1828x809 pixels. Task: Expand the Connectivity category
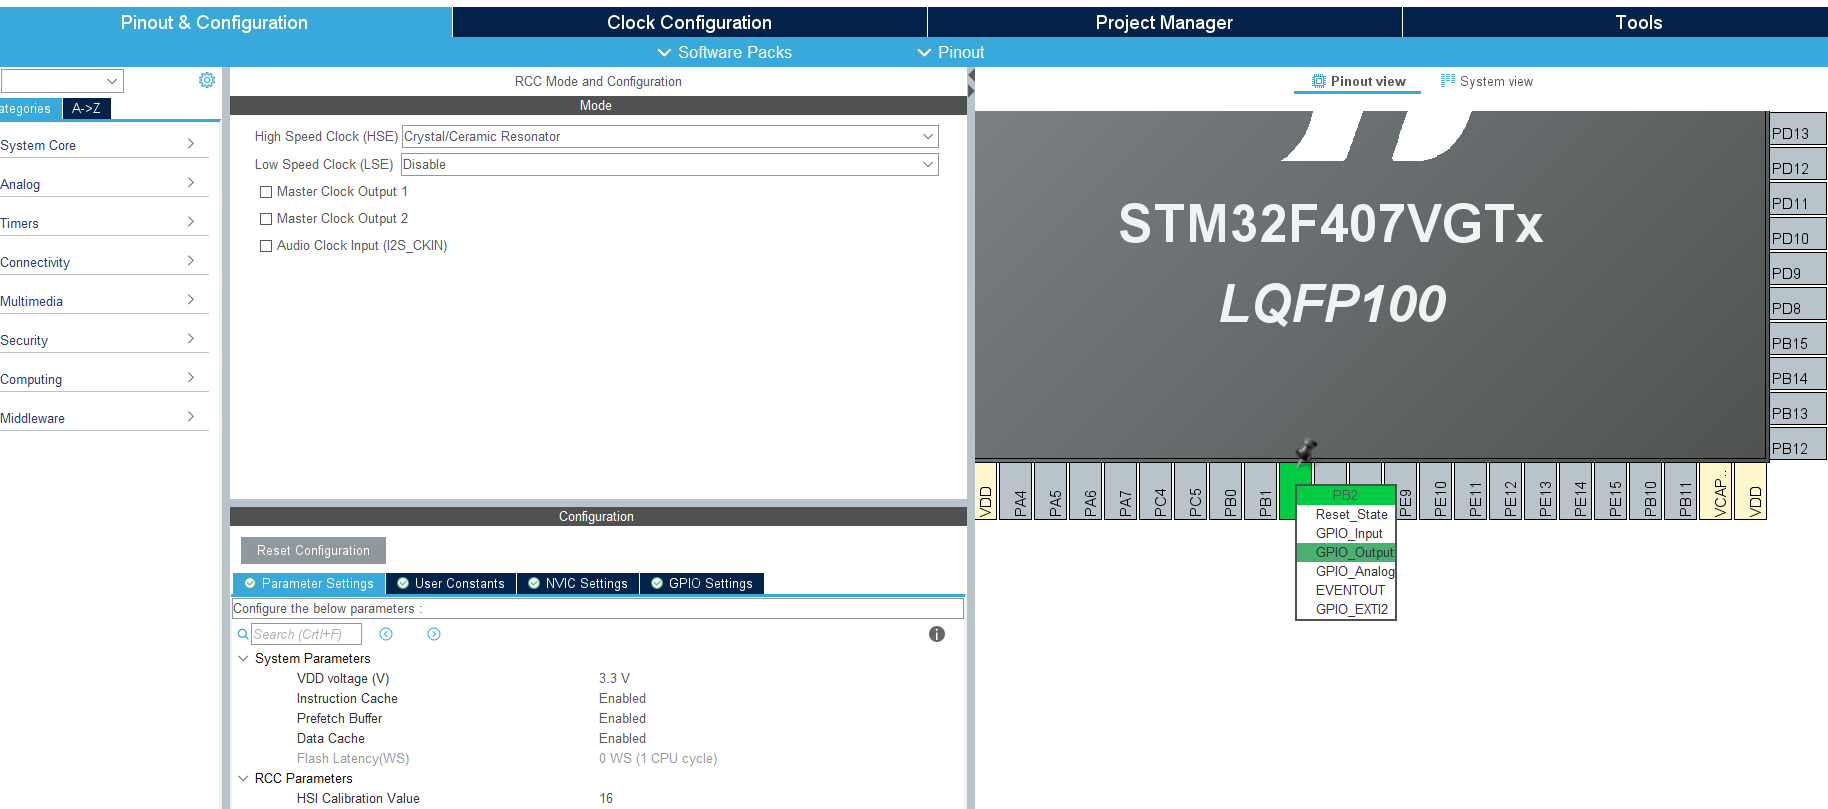point(104,262)
